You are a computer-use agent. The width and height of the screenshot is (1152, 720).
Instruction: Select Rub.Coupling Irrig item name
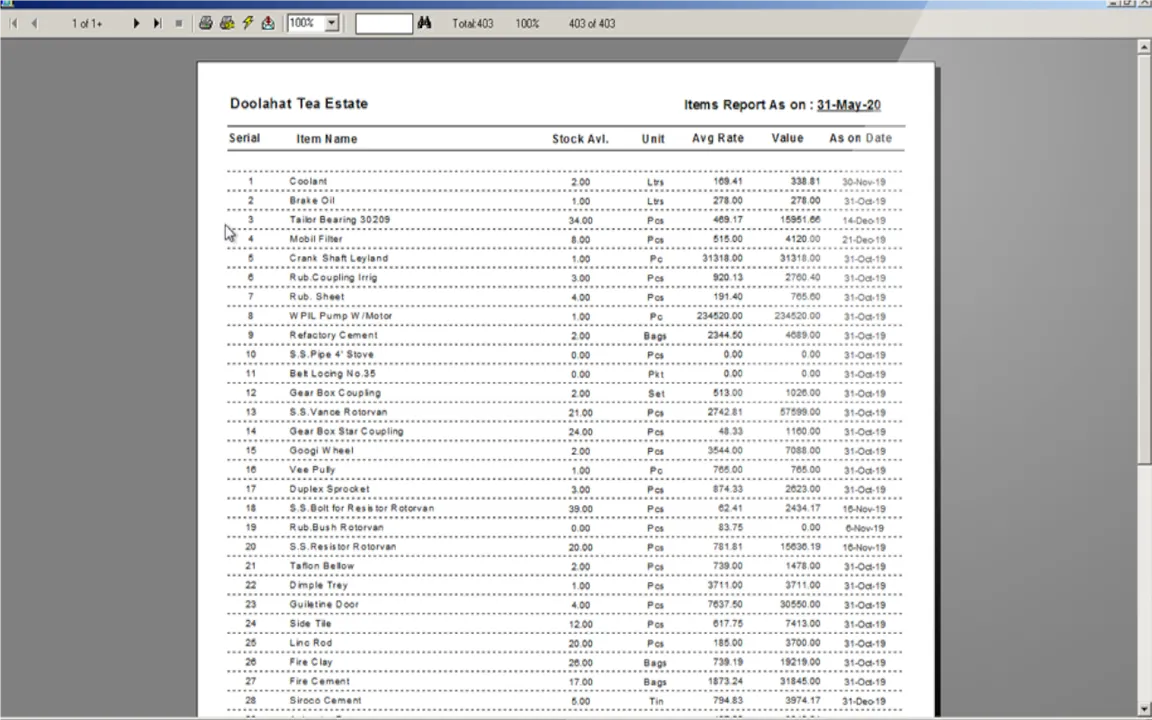[333, 278]
